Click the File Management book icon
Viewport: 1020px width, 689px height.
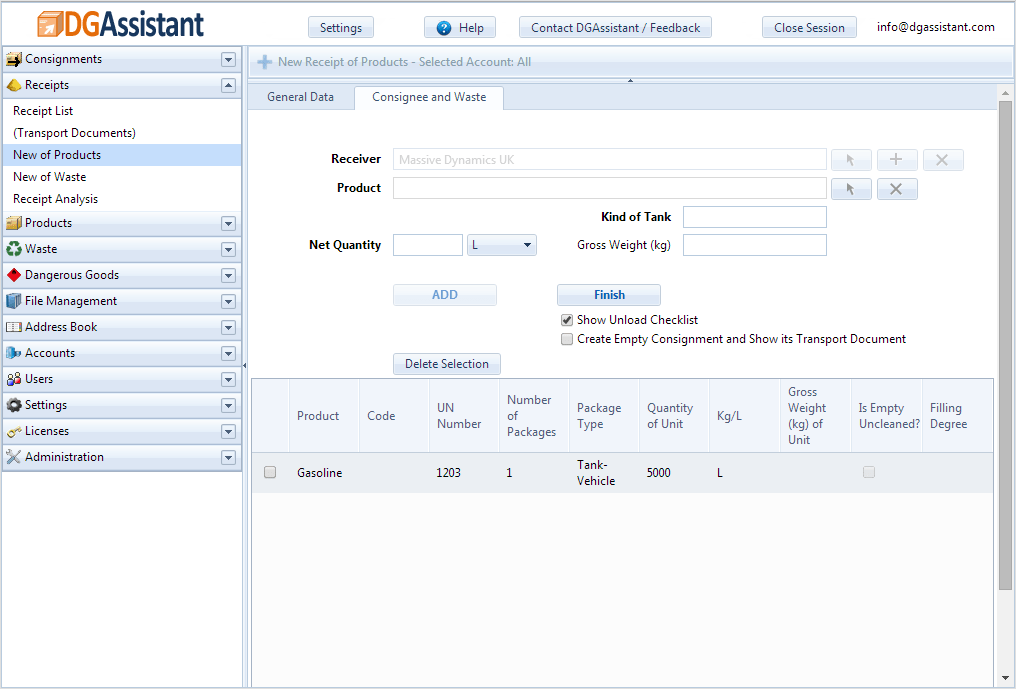point(14,301)
